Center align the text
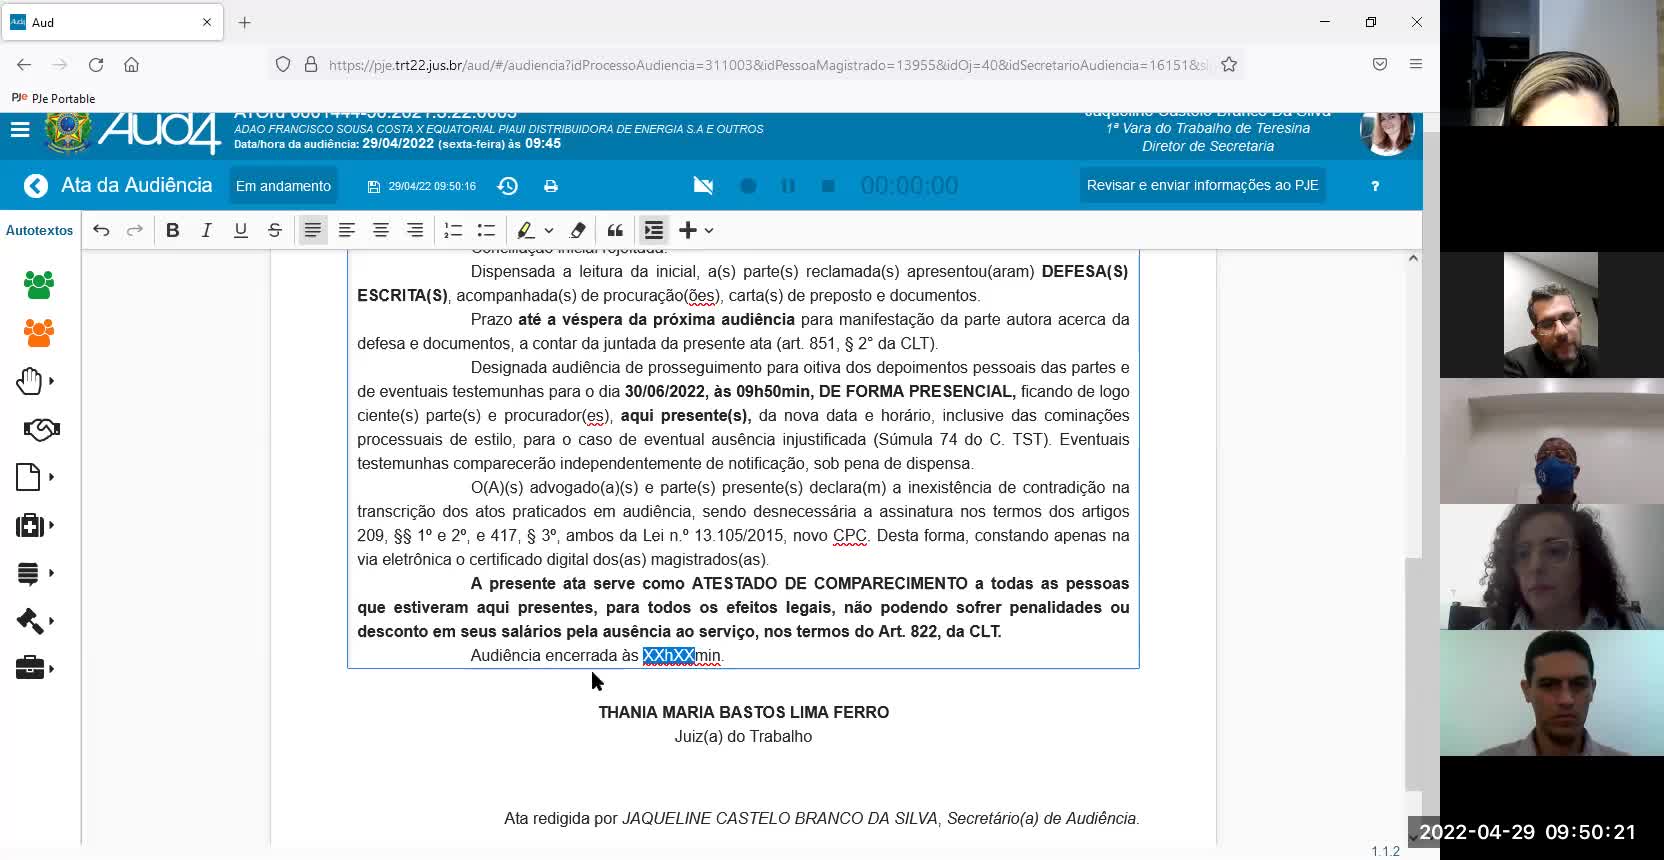The height and width of the screenshot is (860, 1664). coord(381,230)
